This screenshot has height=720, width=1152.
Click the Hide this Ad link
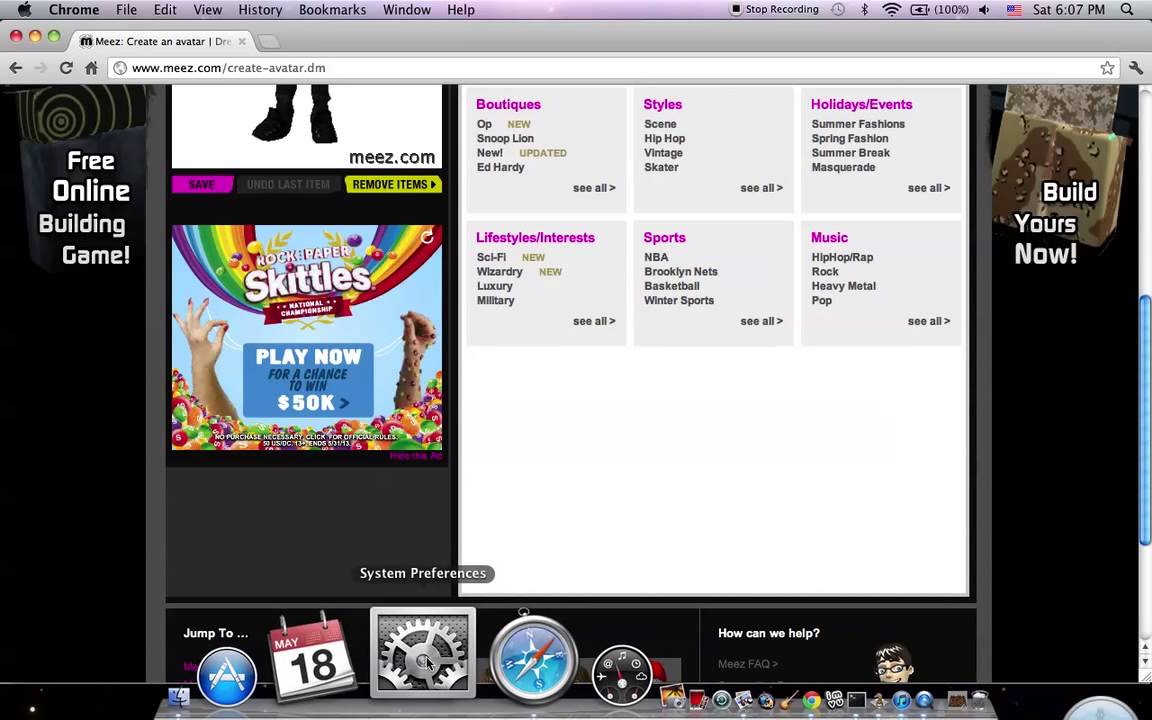coord(415,456)
